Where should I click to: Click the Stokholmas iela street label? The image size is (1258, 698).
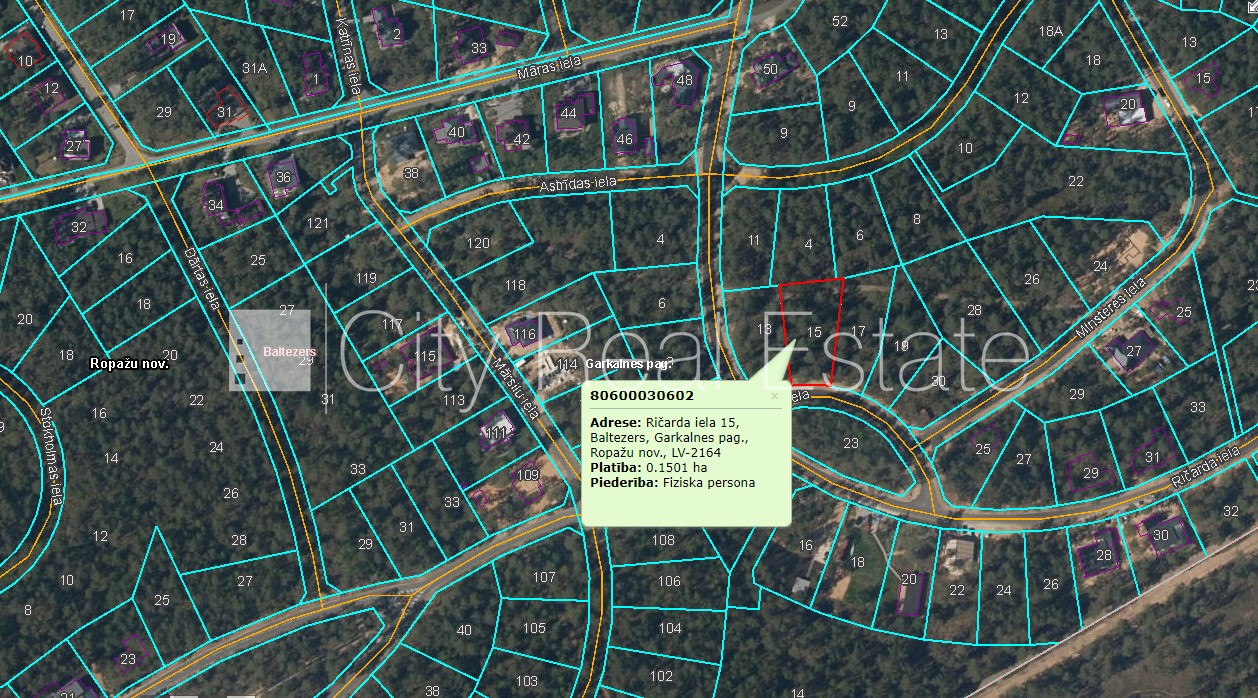pos(54,455)
